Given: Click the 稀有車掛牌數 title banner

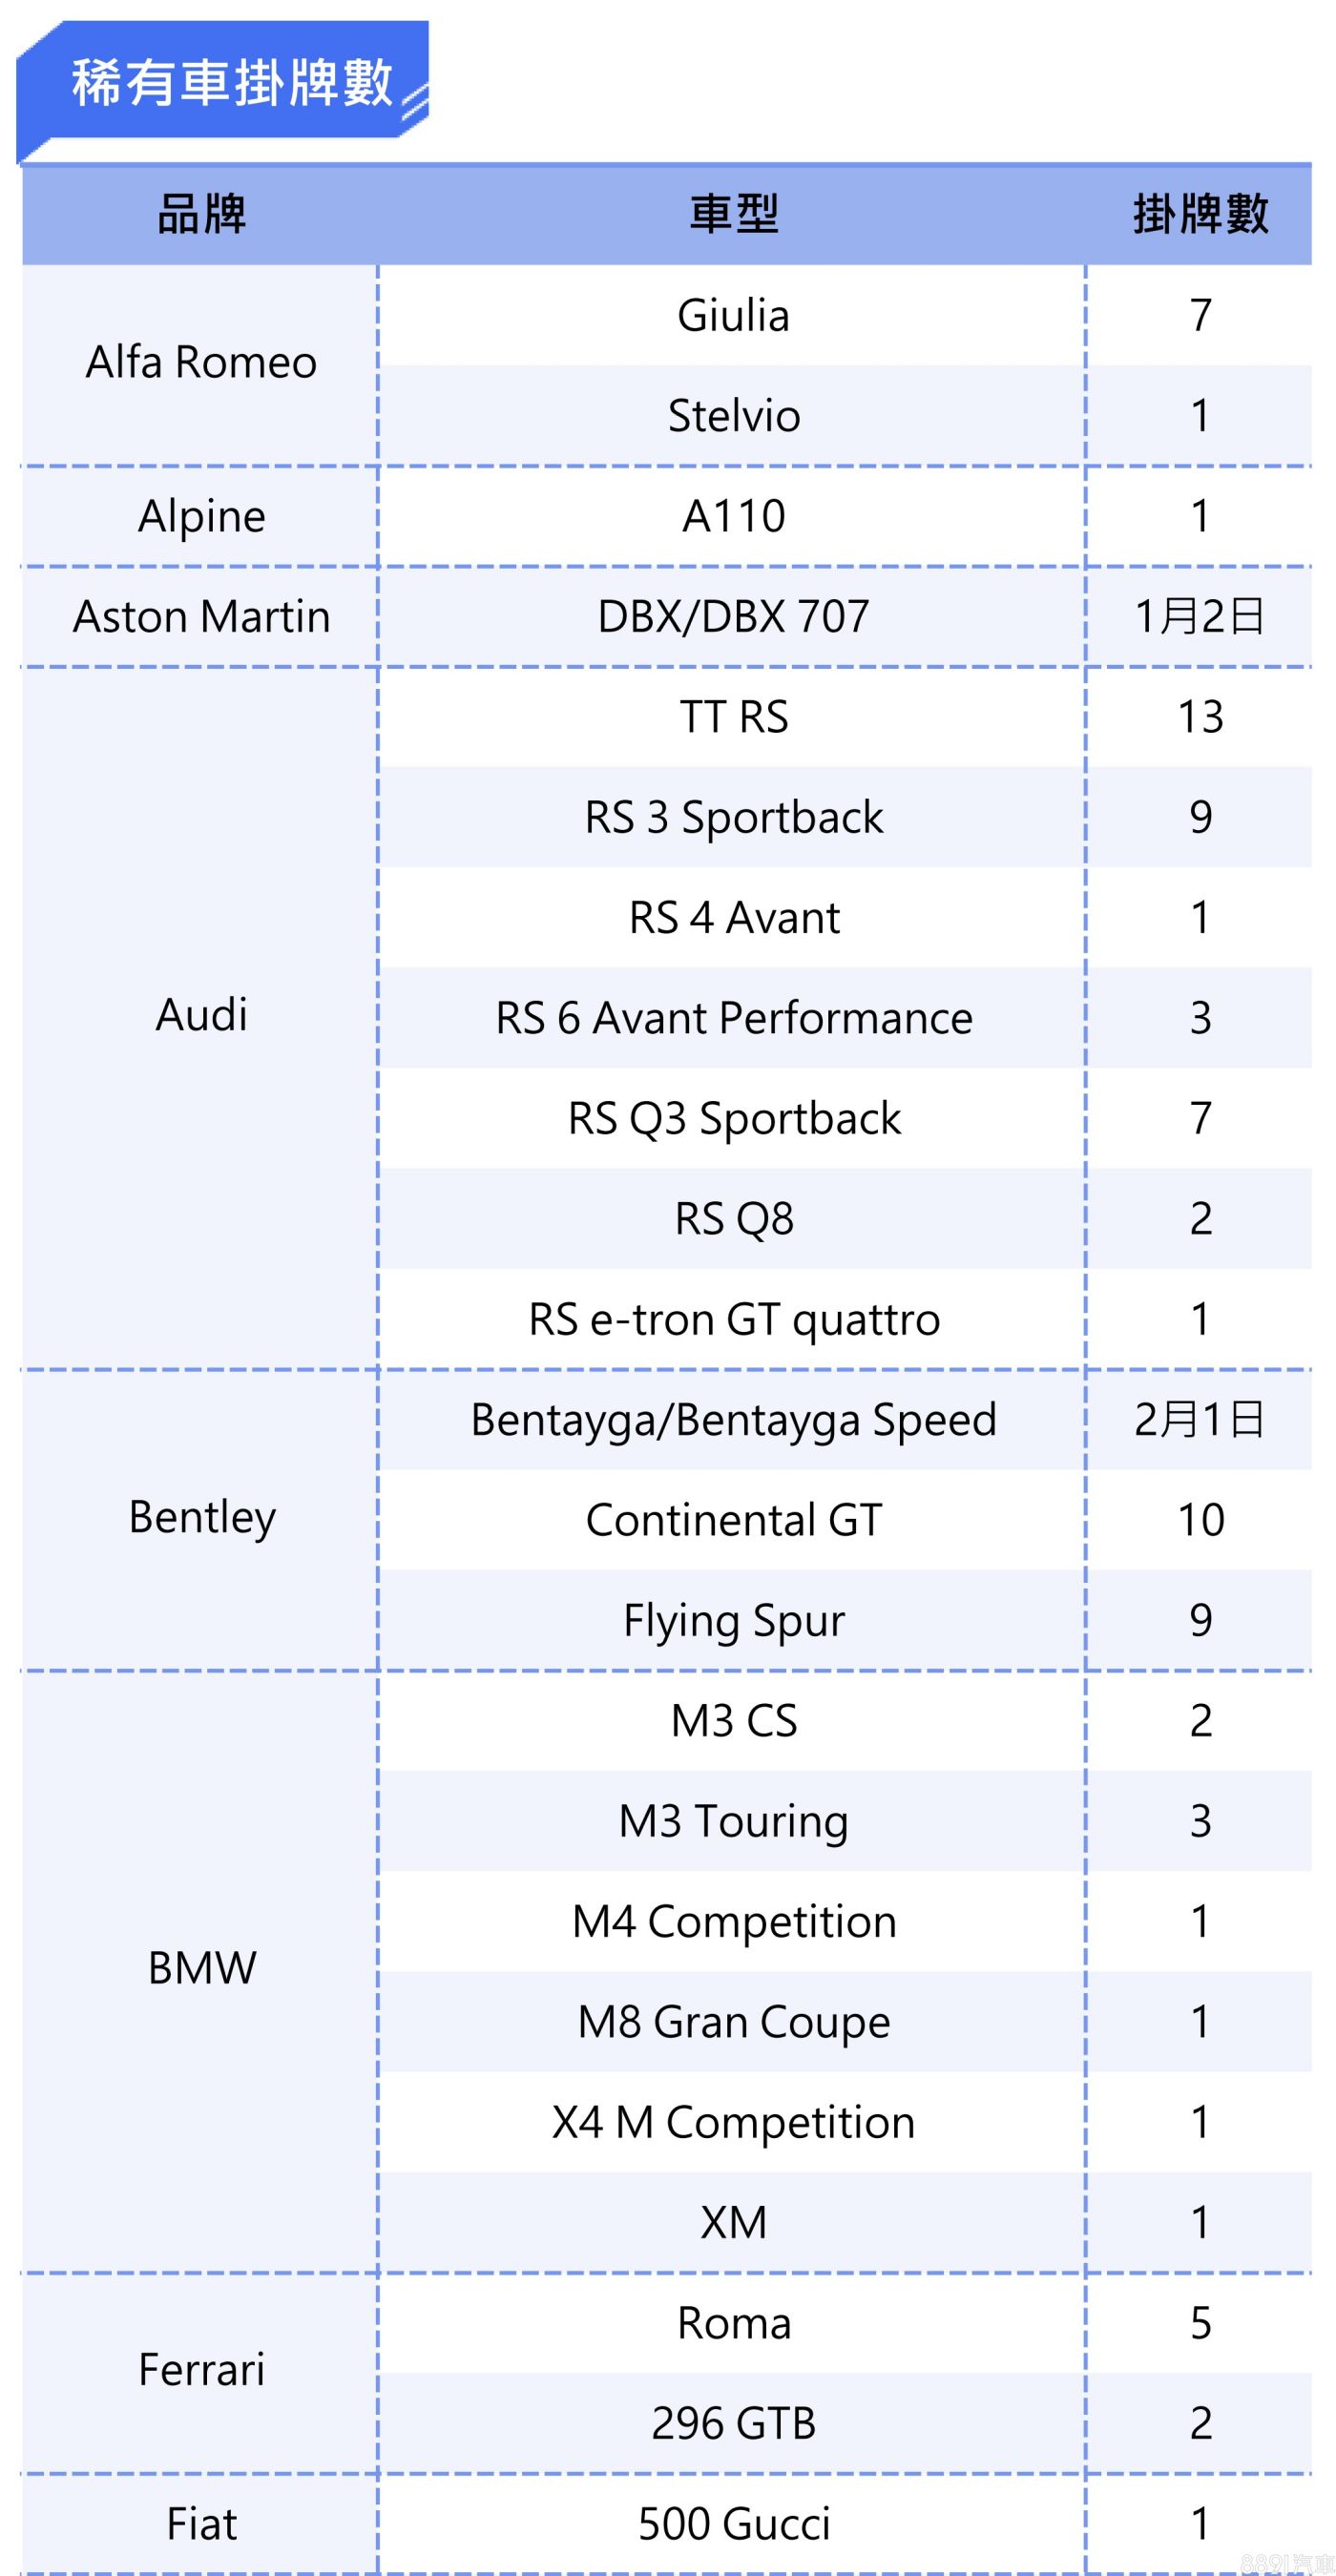Looking at the screenshot, I should tap(231, 83).
